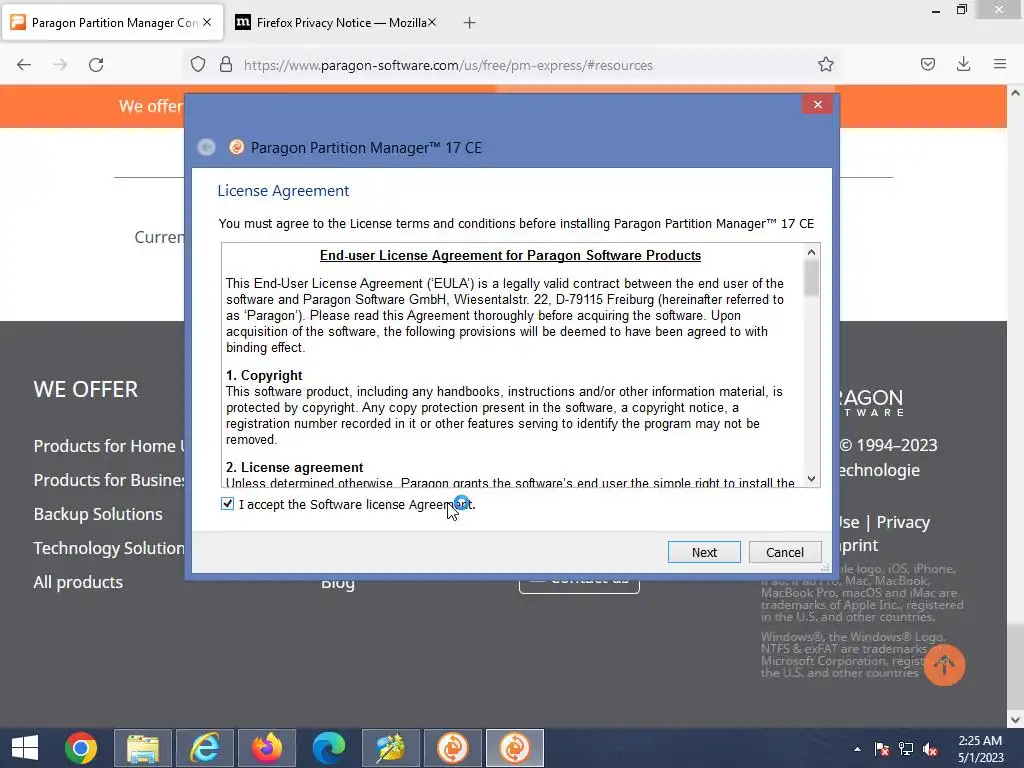1024x768 pixels.
Task: Open the Windows Start menu
Action: (25, 748)
